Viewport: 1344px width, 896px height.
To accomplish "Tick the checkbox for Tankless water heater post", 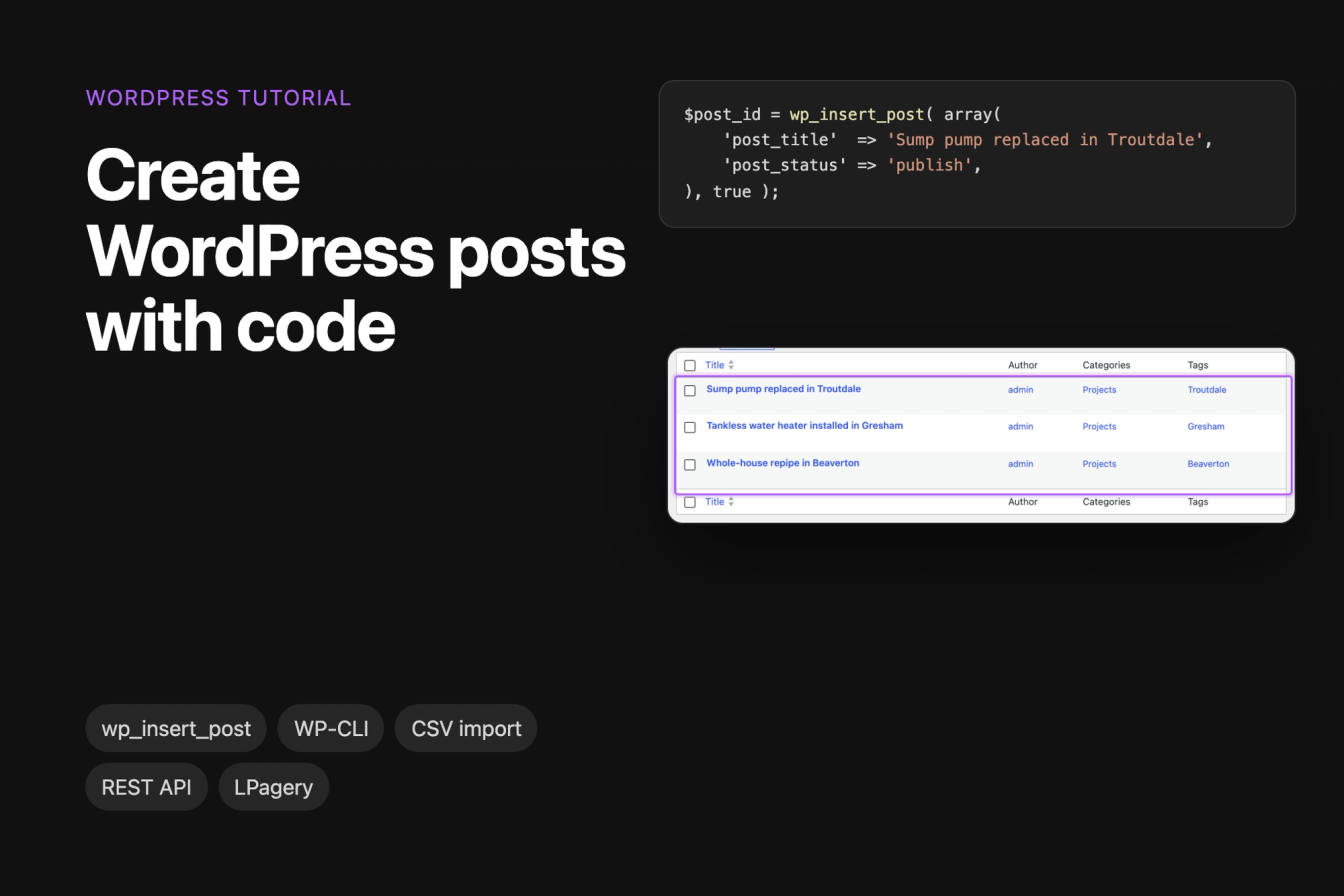I will click(690, 428).
